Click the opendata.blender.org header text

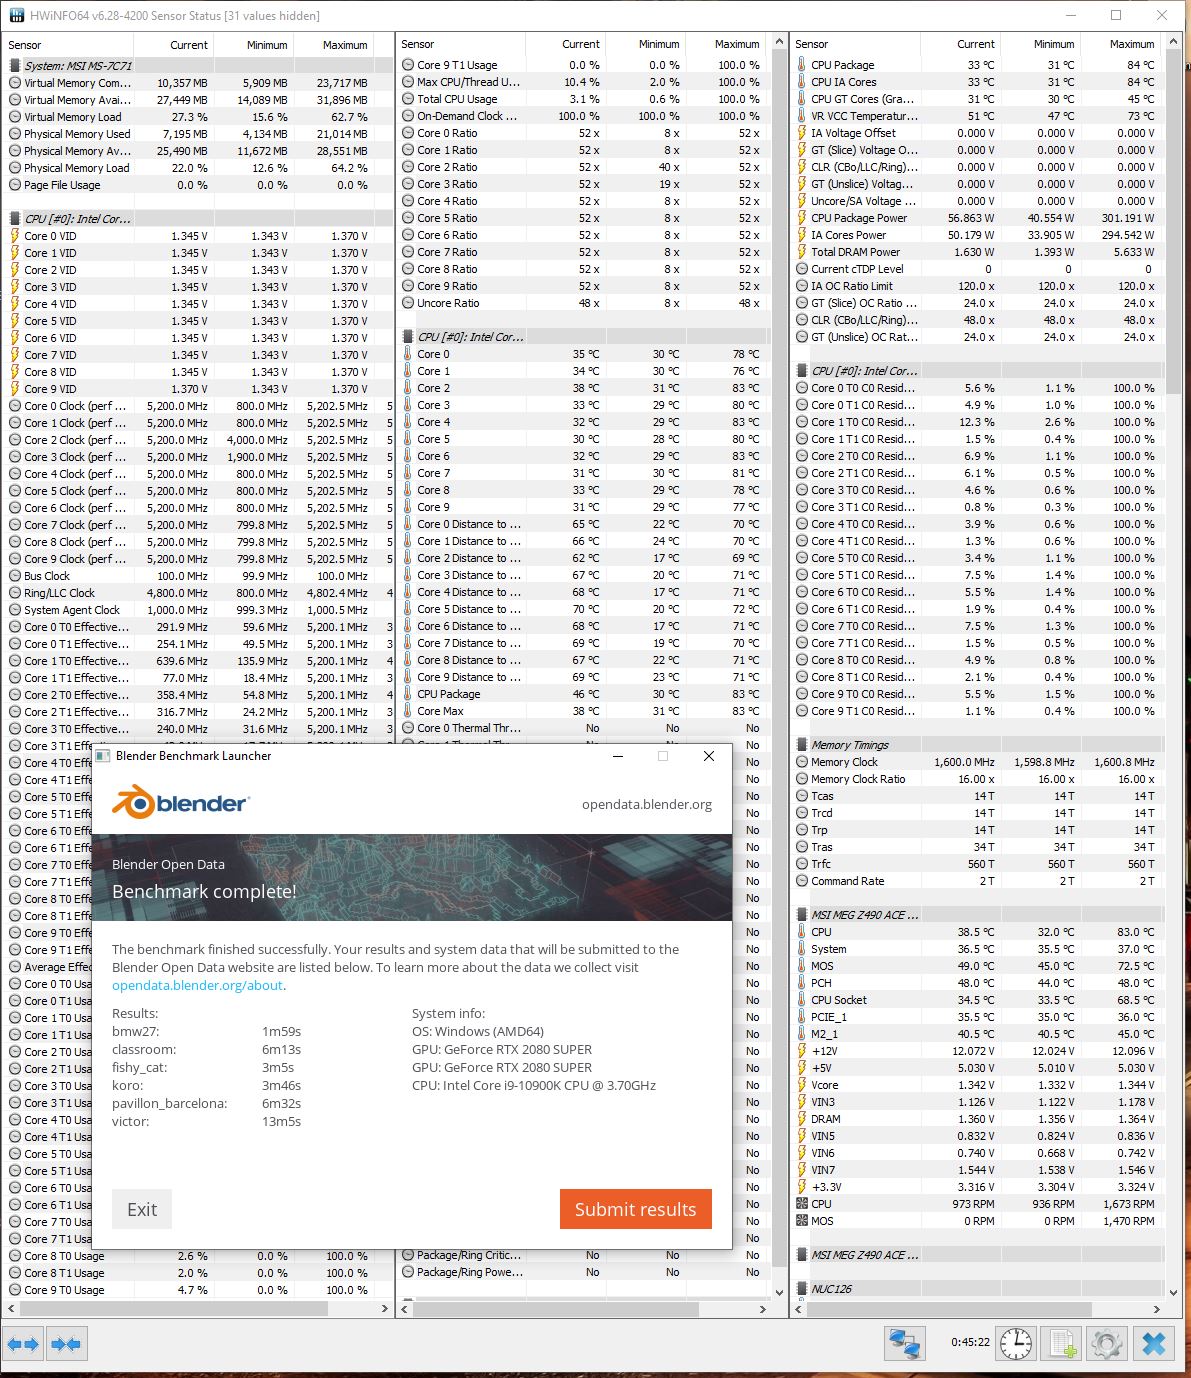(x=647, y=804)
